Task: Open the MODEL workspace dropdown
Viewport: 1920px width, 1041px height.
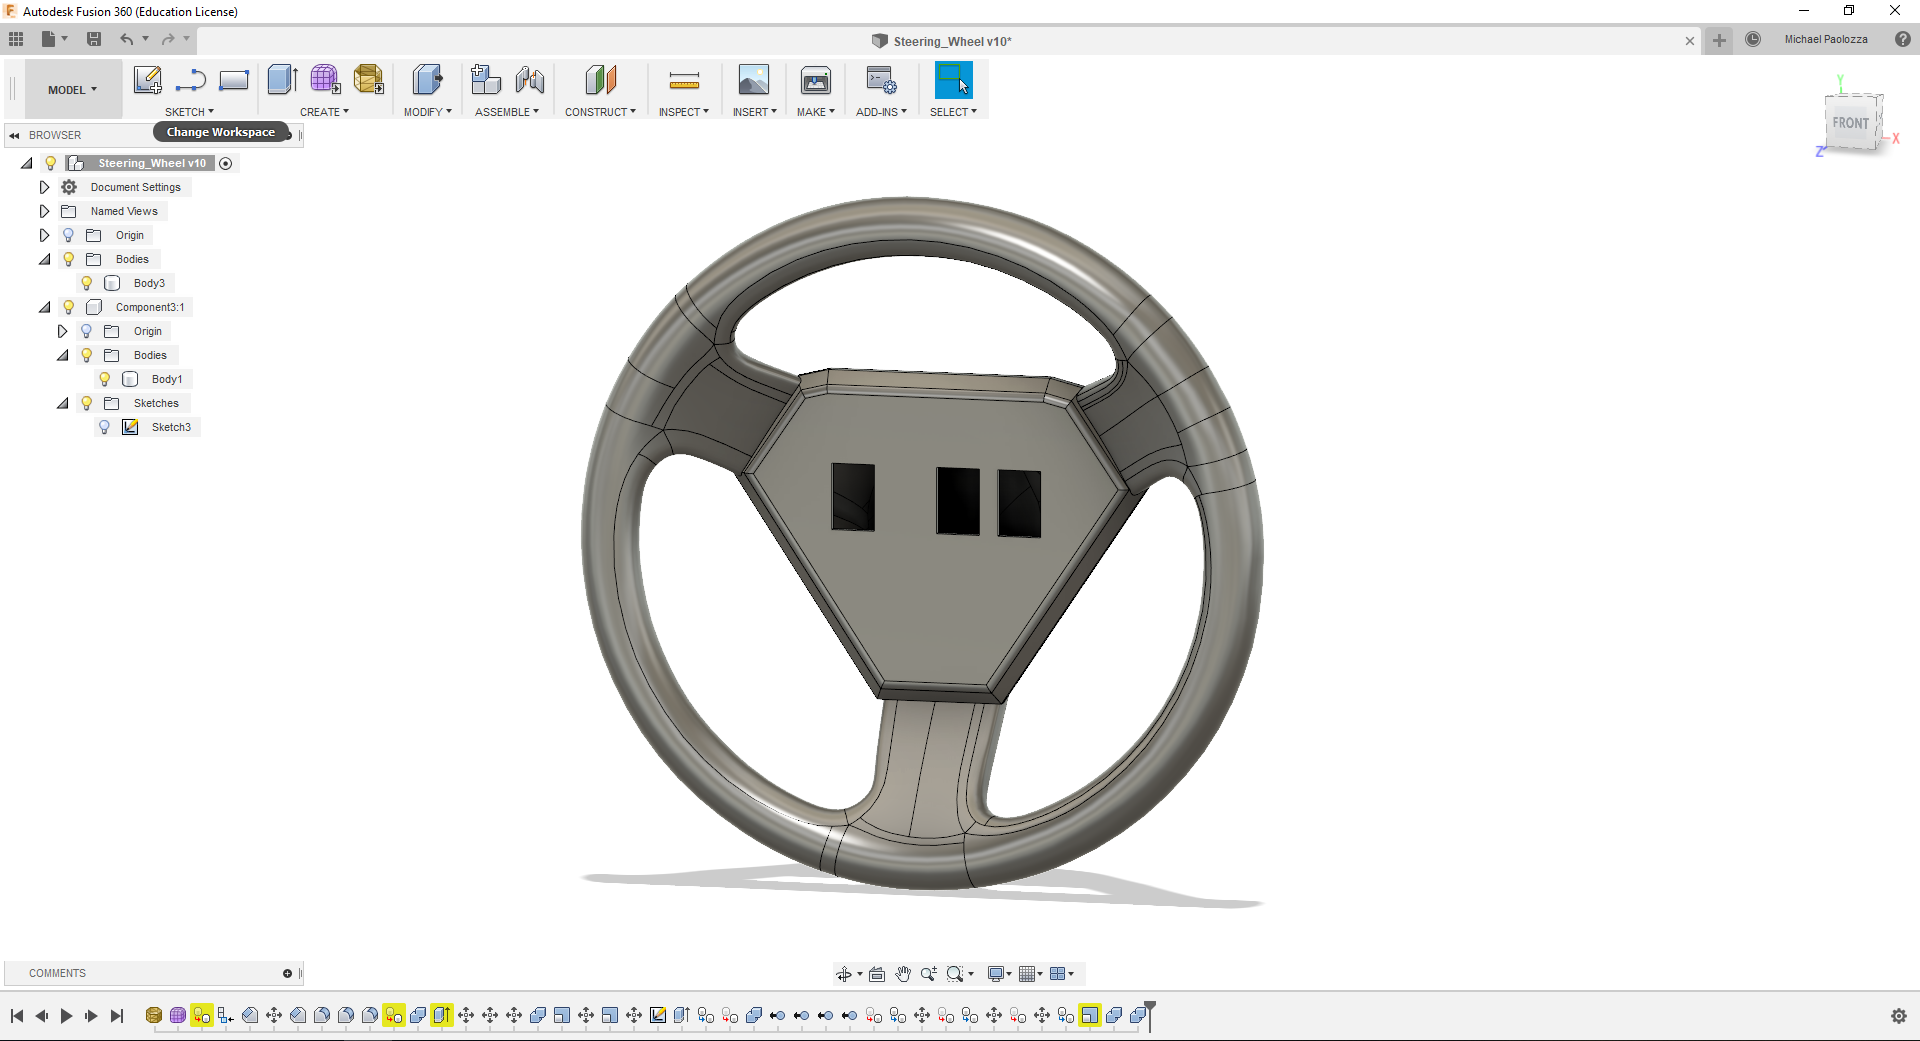Action: pos(73,90)
